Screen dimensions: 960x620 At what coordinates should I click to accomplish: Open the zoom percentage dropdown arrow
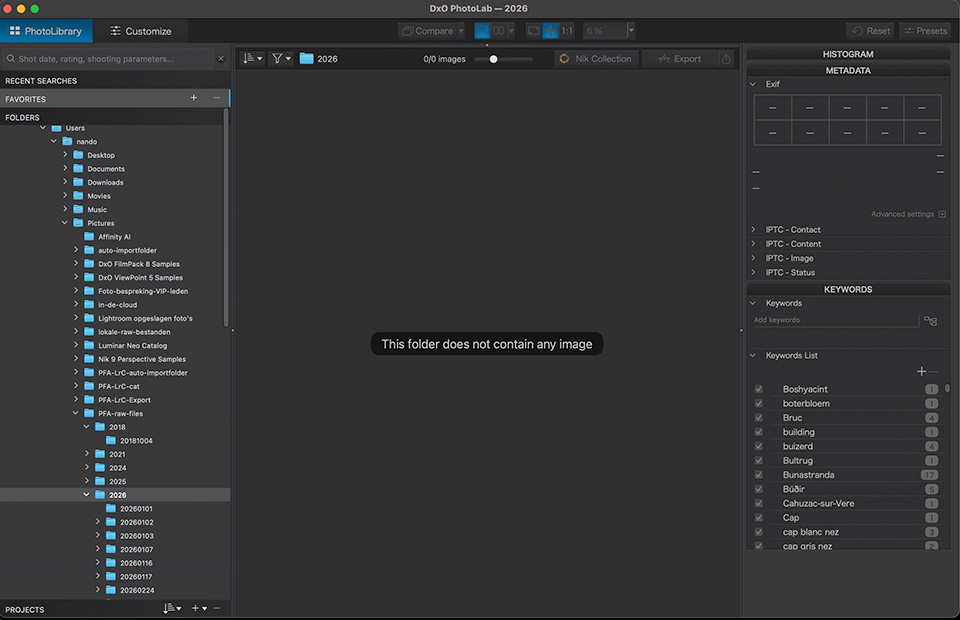point(631,31)
